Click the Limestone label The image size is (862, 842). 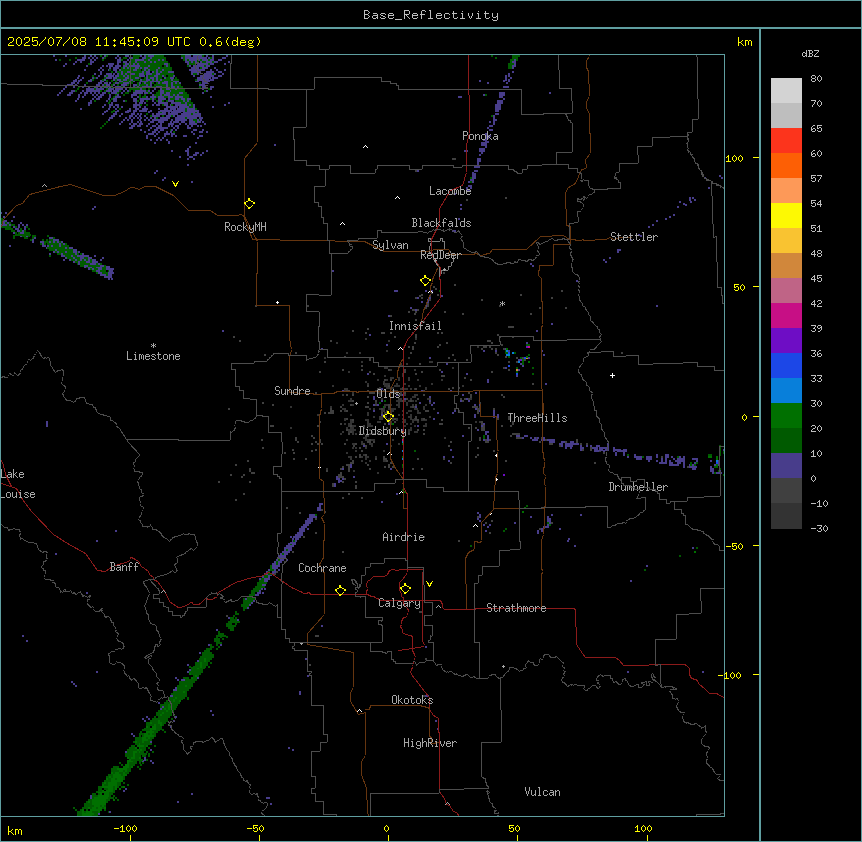pos(153,356)
